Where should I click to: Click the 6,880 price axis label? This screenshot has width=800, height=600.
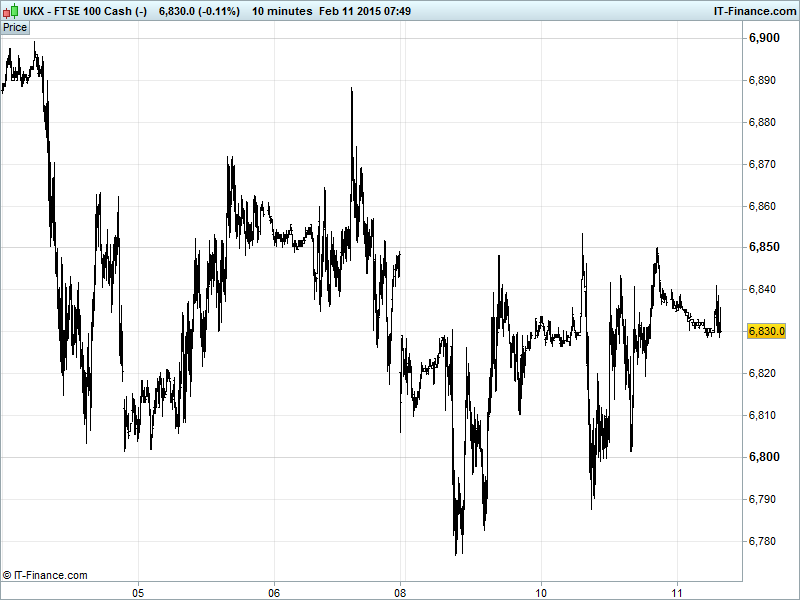point(764,122)
